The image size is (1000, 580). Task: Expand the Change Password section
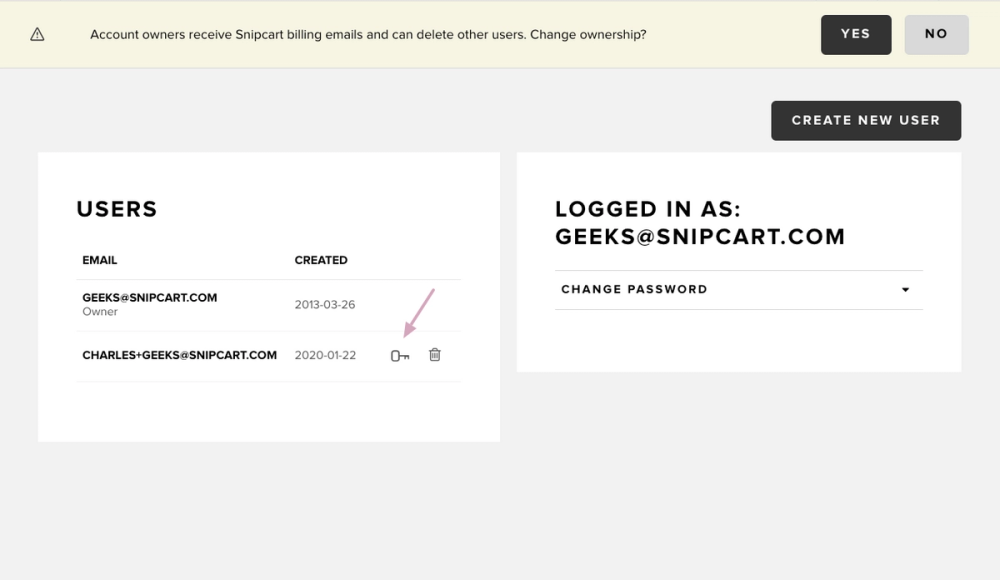click(x=738, y=290)
